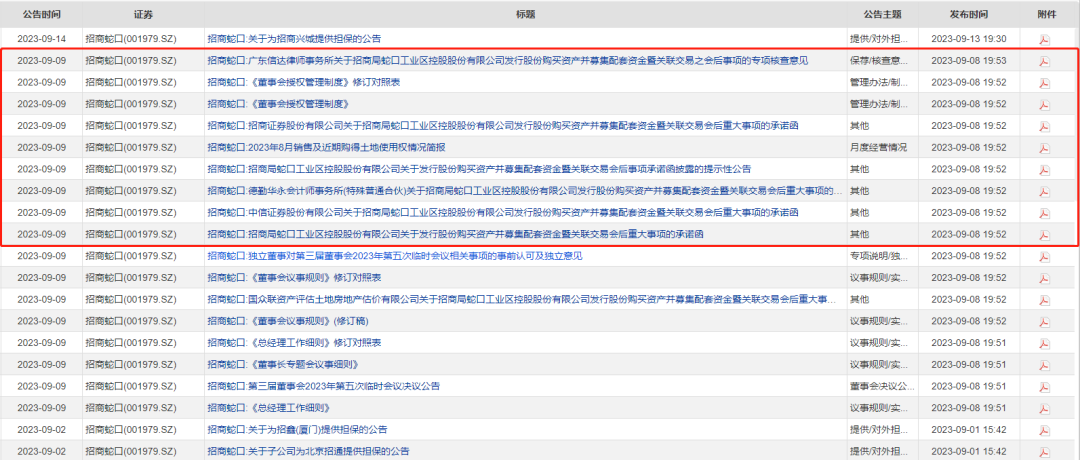Select the 月度经营情况 topic cell

(x=878, y=147)
